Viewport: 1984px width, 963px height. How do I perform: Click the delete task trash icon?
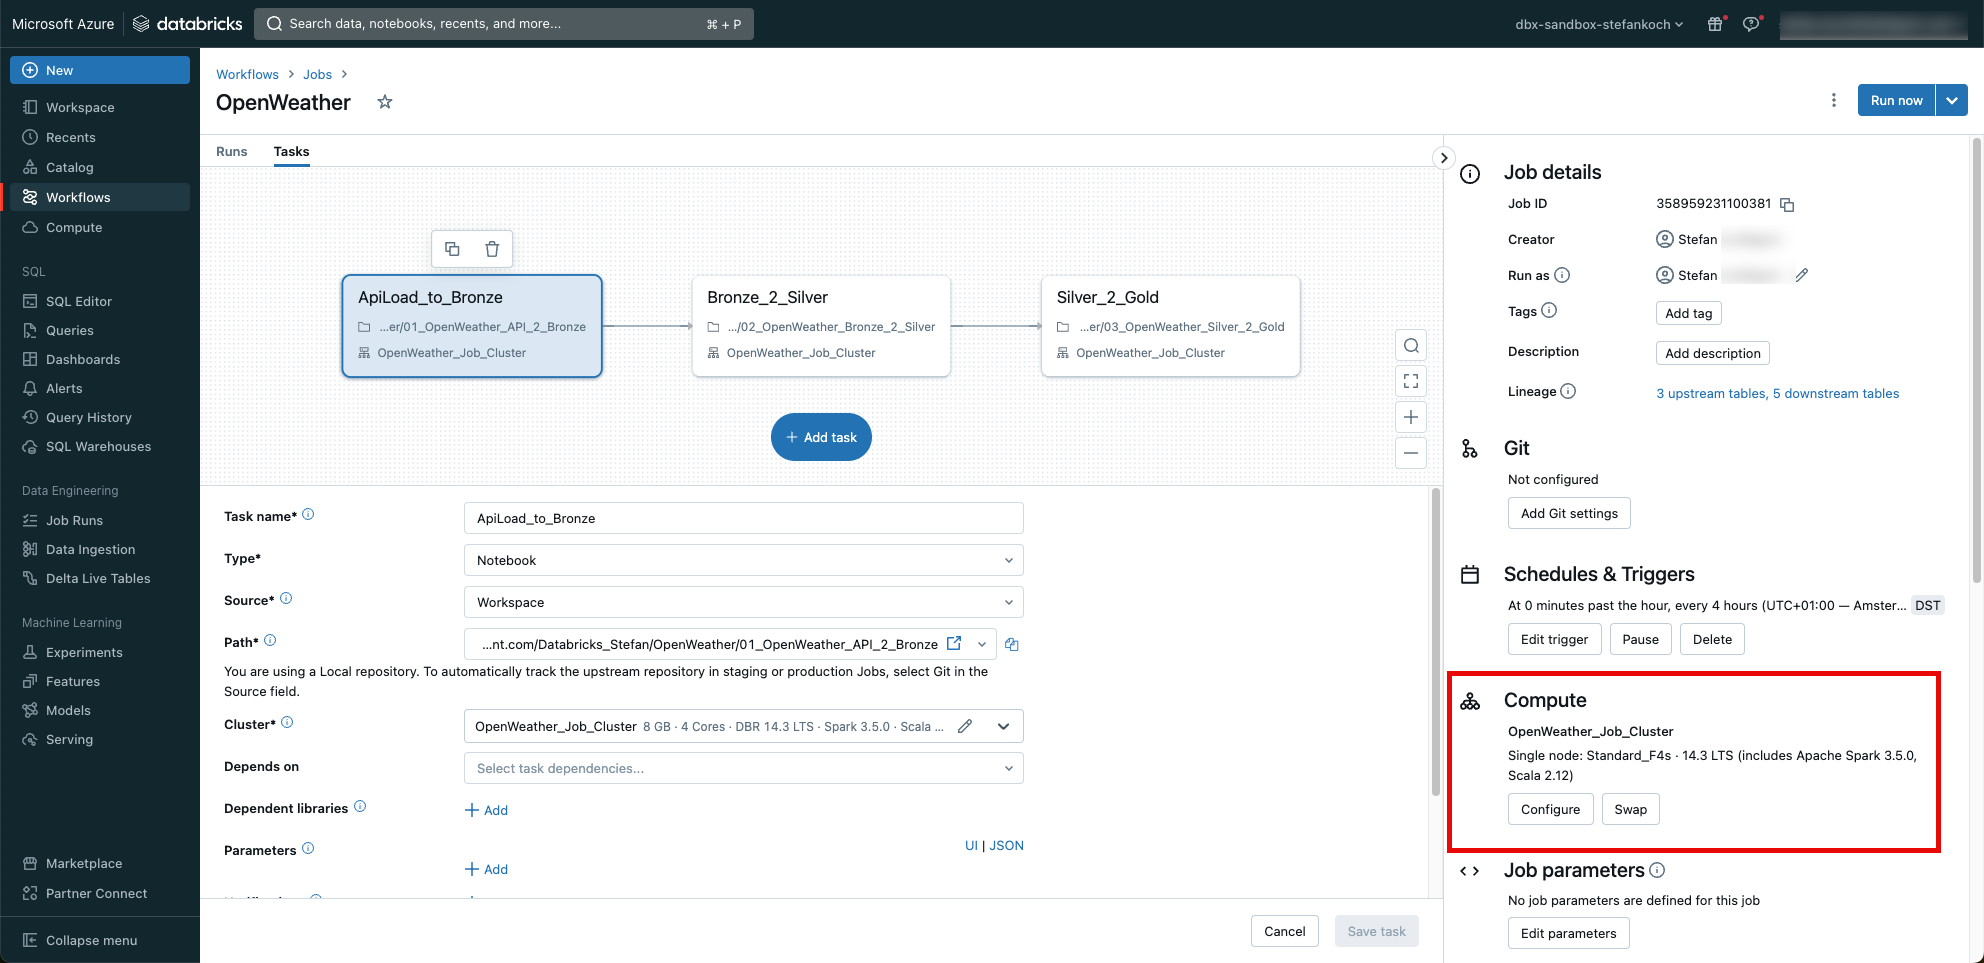coord(492,249)
